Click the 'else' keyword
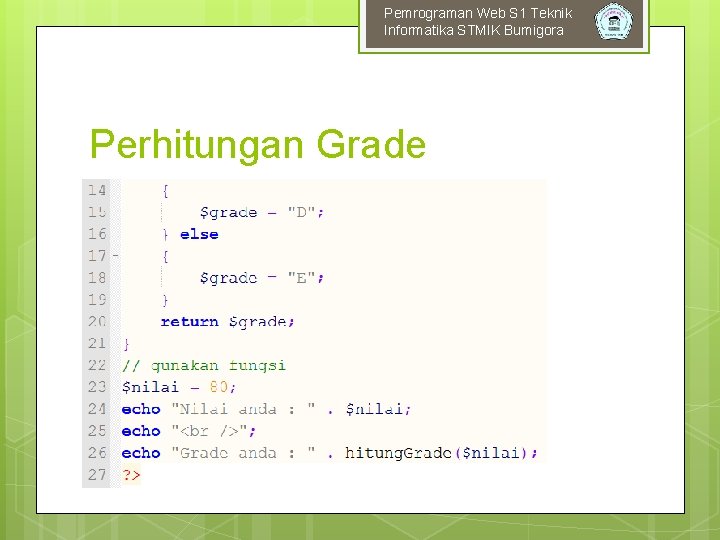This screenshot has width=720, height=540. pos(199,234)
